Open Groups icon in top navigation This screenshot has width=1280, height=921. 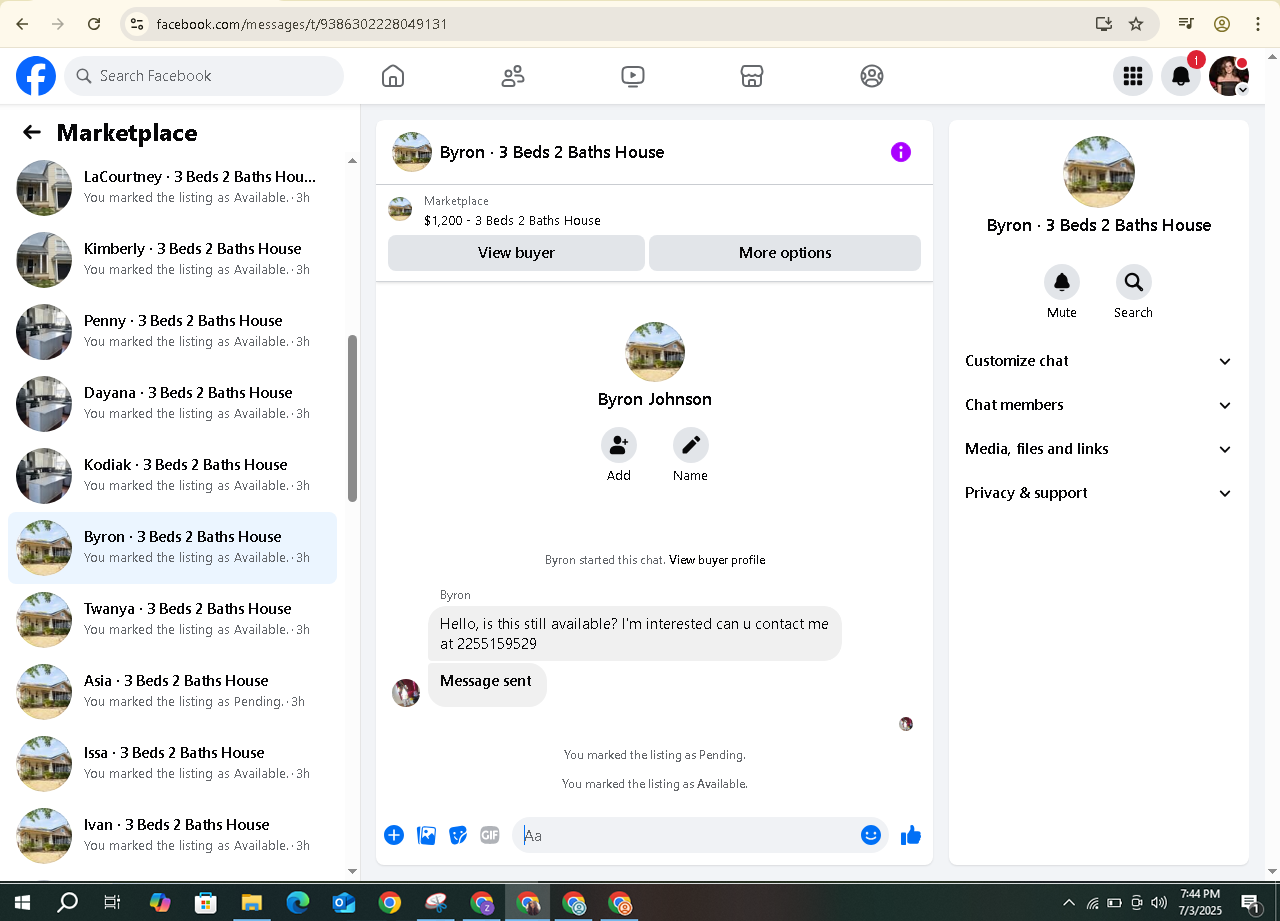point(872,76)
